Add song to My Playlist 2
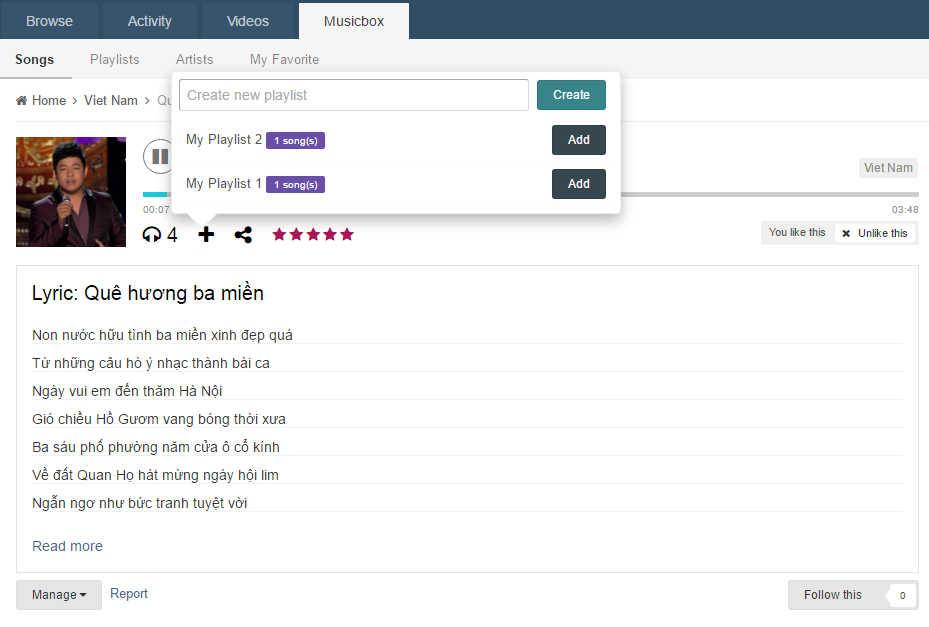This screenshot has width=929, height=627. click(578, 140)
